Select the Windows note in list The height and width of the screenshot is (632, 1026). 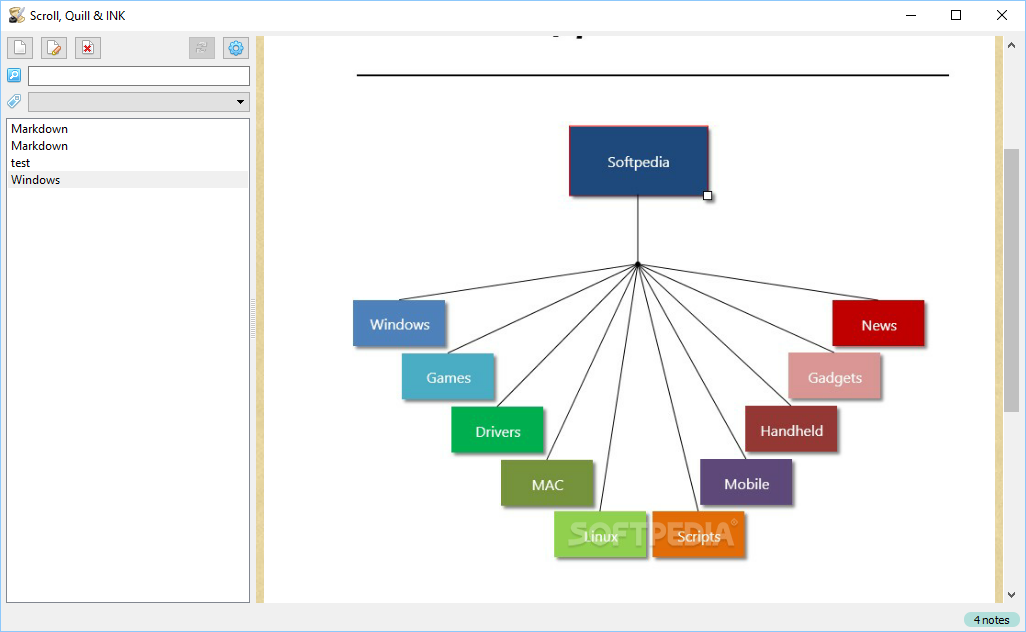128,180
